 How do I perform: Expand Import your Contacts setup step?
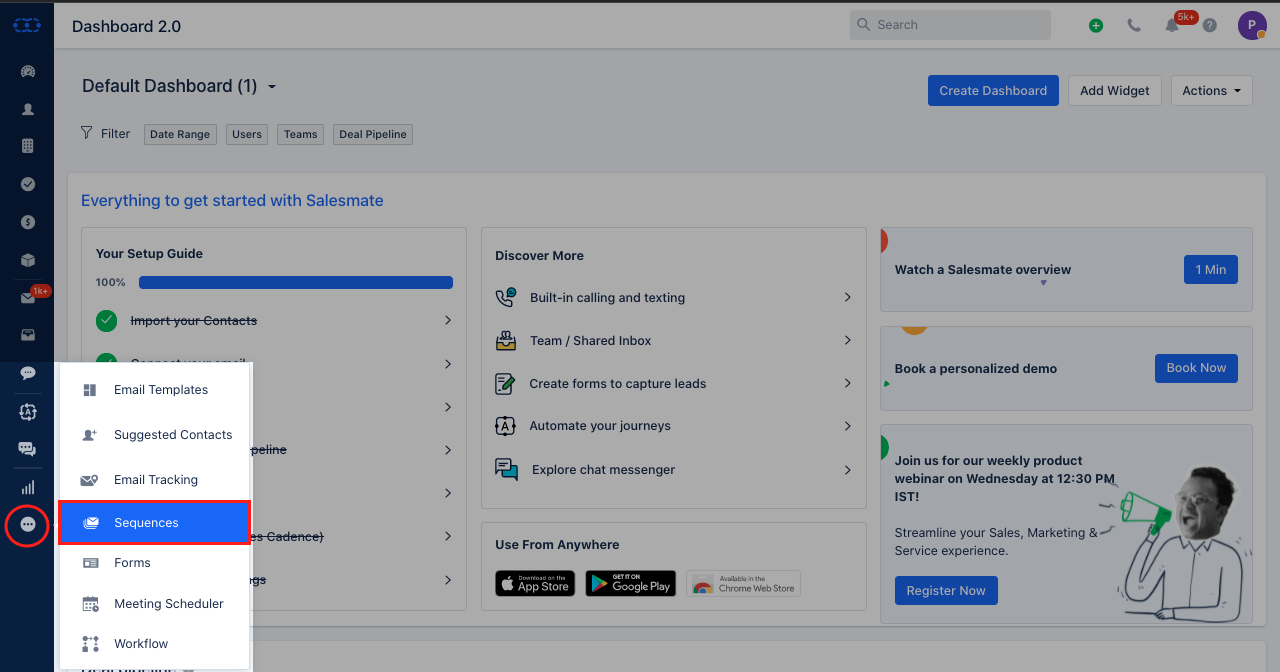(448, 321)
